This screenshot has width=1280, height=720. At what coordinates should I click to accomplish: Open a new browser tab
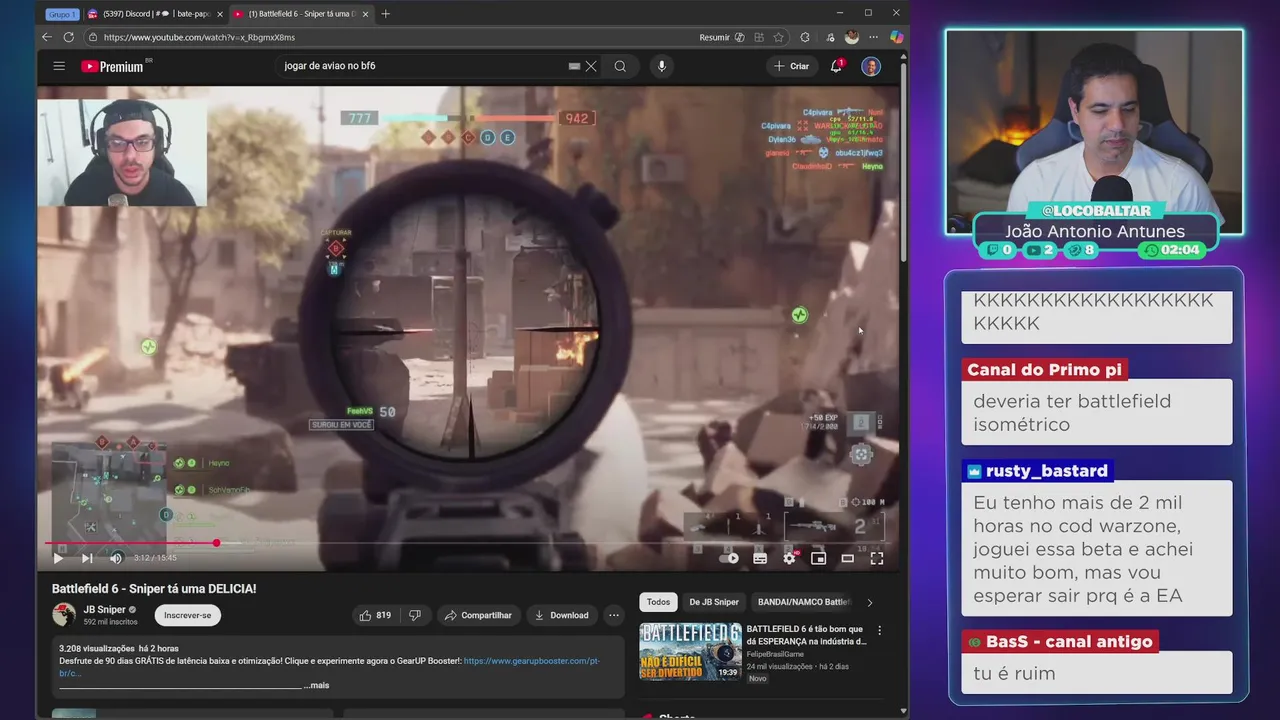click(386, 14)
